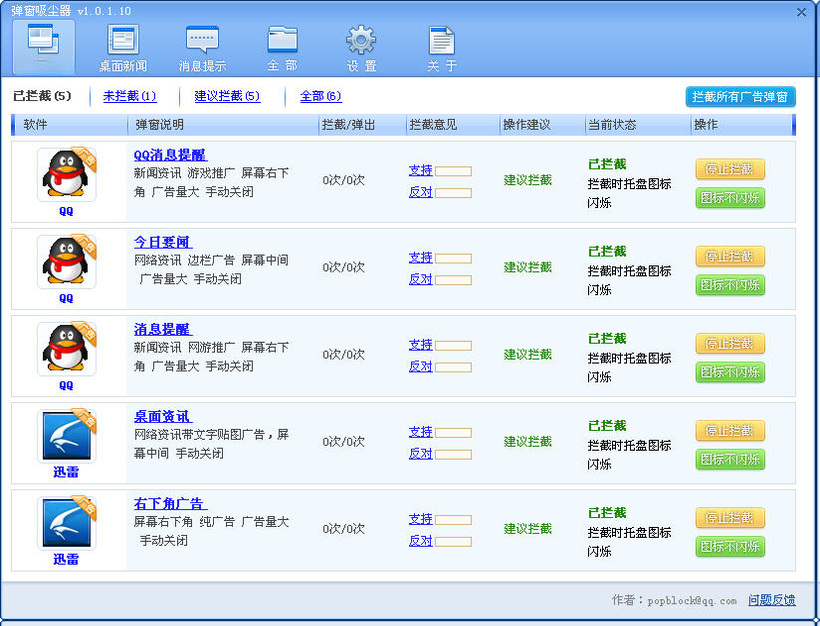Click the 迅雷 label in 桌面资讯 row

[66, 472]
